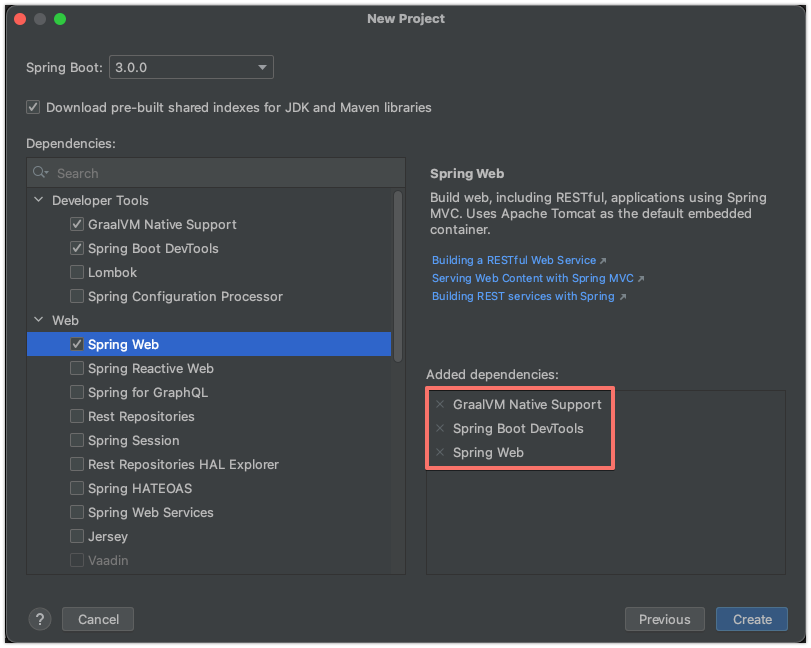This screenshot has width=811, height=648.
Task: Click the search magnifier icon in Dependencies
Action: pos(40,173)
